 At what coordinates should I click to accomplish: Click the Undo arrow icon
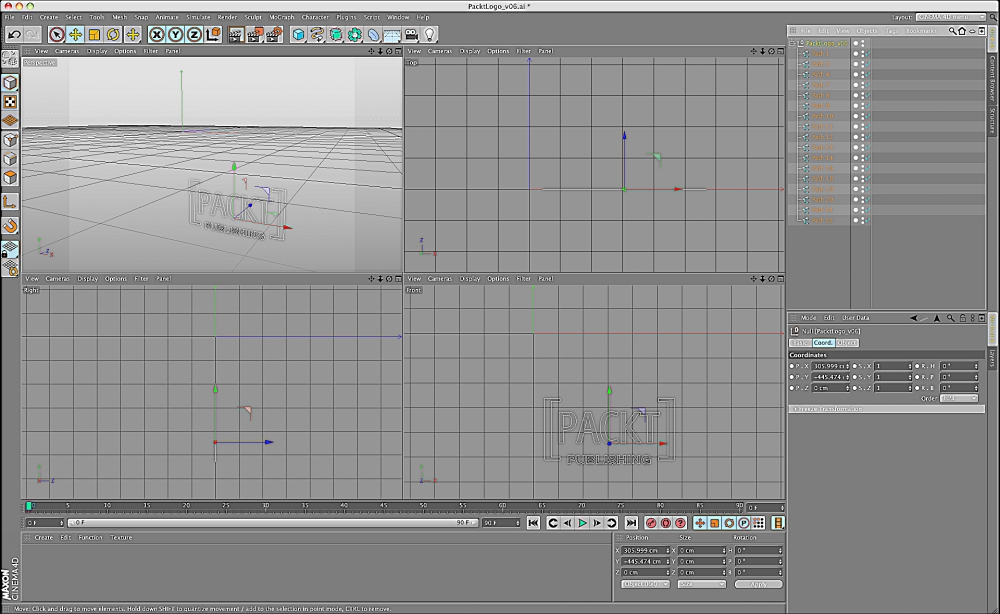pos(14,34)
